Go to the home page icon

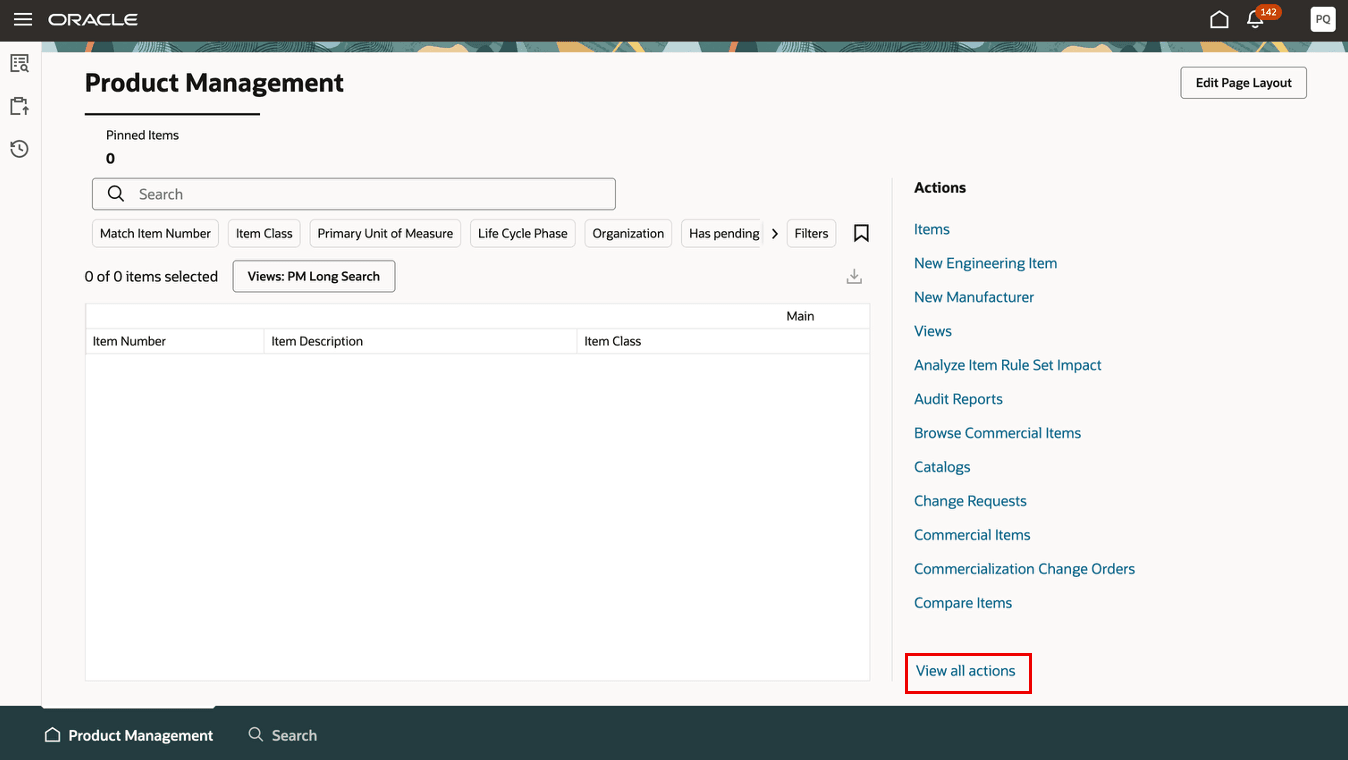(1219, 18)
